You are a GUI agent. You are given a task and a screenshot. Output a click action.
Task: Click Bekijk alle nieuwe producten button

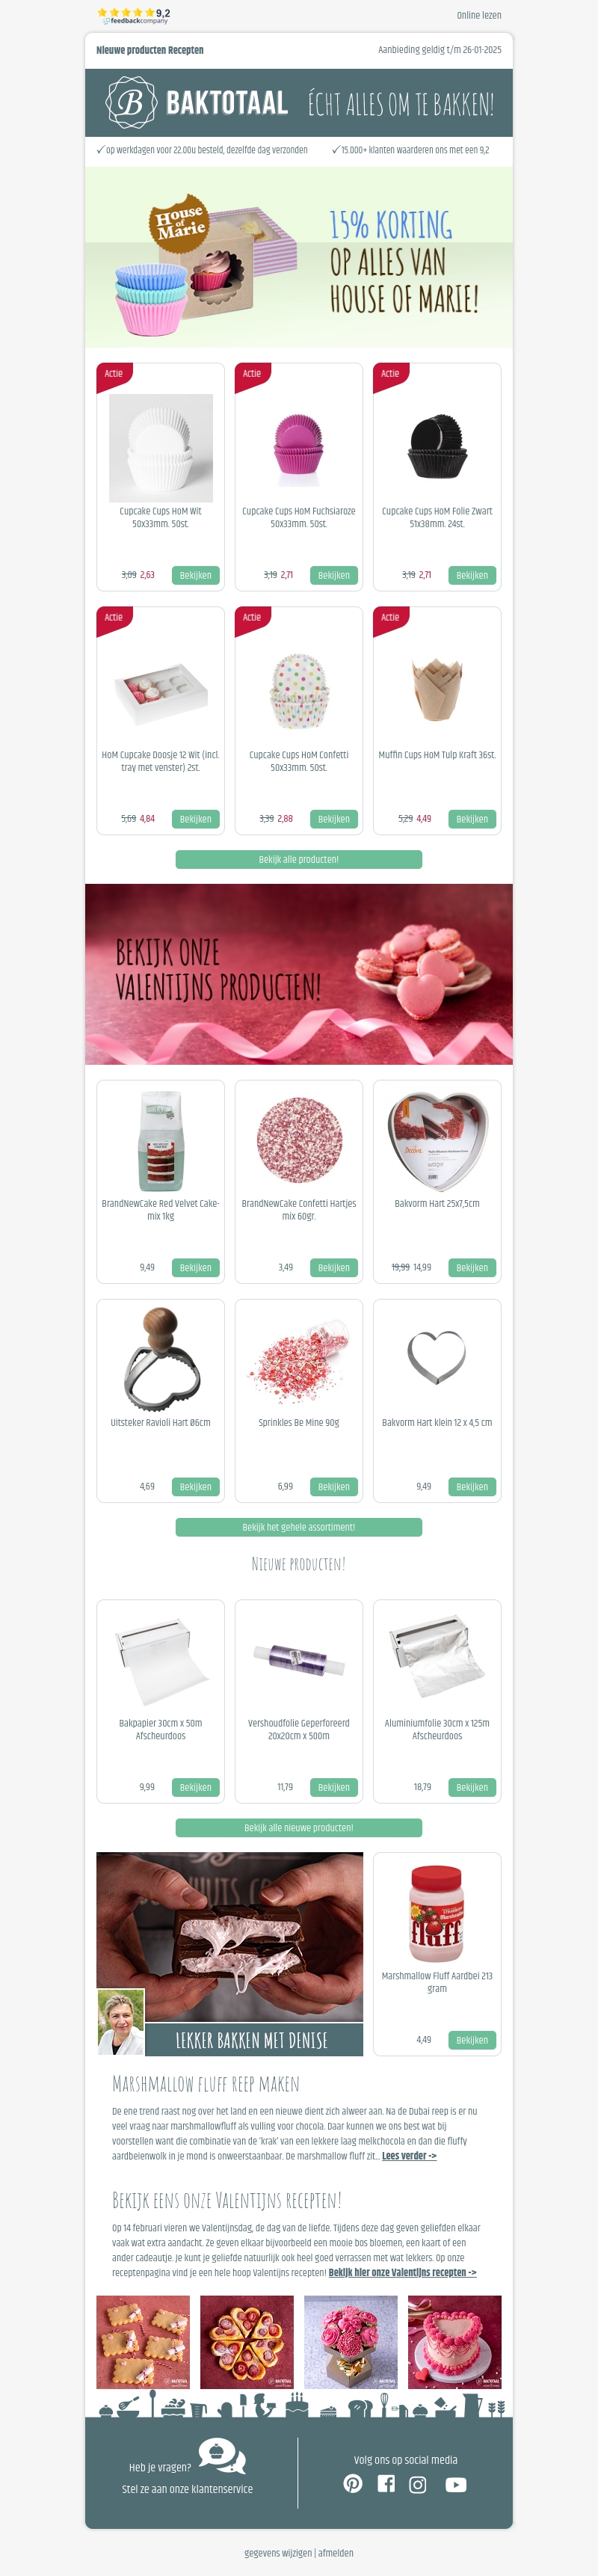[x=299, y=1827]
